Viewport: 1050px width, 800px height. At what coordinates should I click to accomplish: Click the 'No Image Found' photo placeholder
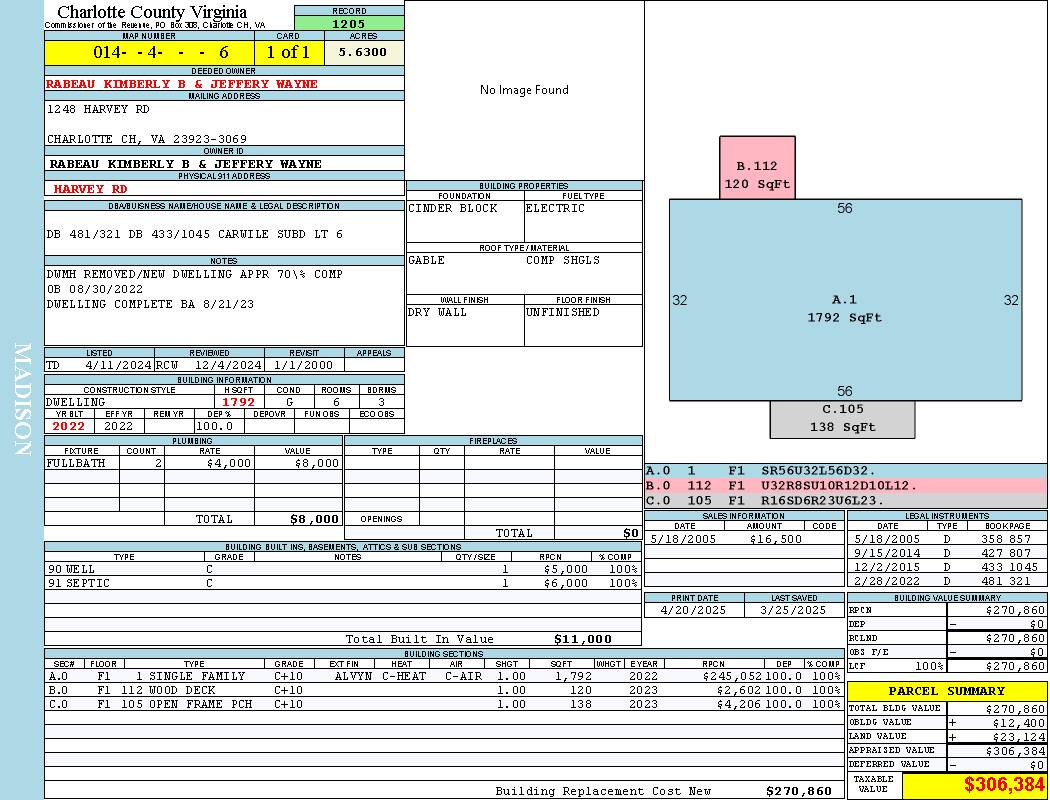coord(524,90)
